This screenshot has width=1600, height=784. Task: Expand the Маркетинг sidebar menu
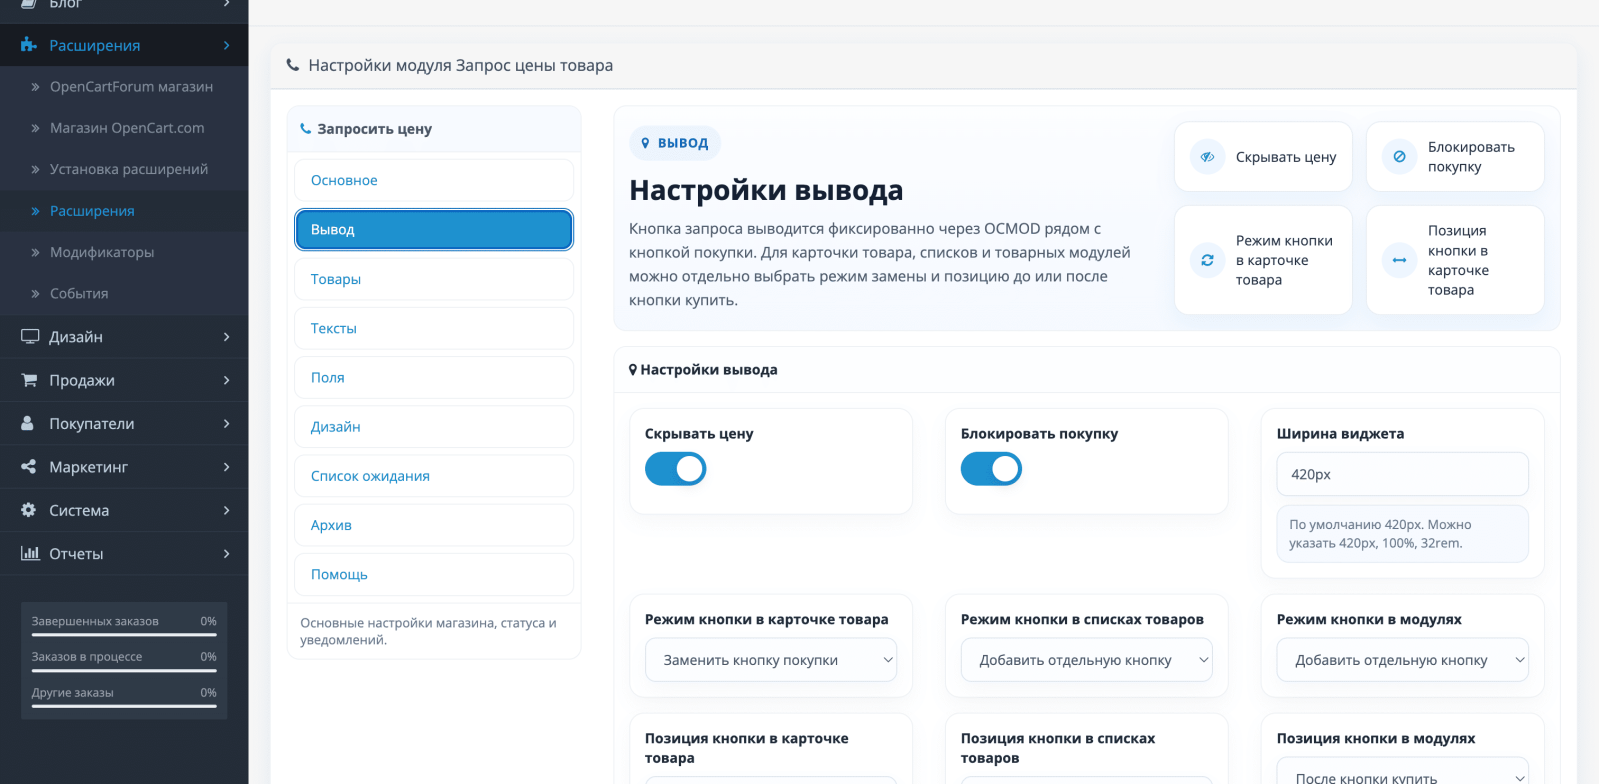(x=124, y=467)
